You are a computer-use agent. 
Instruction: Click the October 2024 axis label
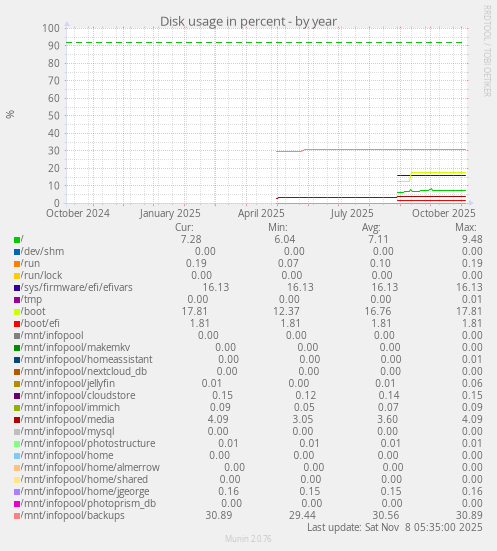pyautogui.click(x=78, y=213)
